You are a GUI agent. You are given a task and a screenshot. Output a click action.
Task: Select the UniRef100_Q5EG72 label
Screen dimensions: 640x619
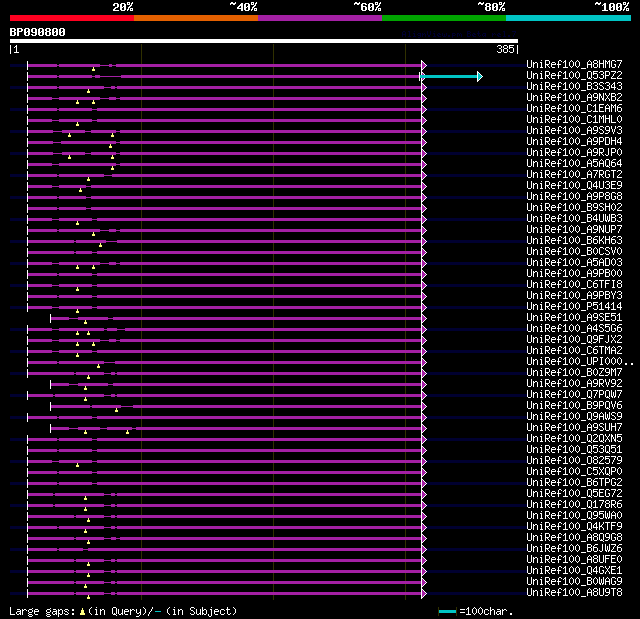pyautogui.click(x=574, y=493)
